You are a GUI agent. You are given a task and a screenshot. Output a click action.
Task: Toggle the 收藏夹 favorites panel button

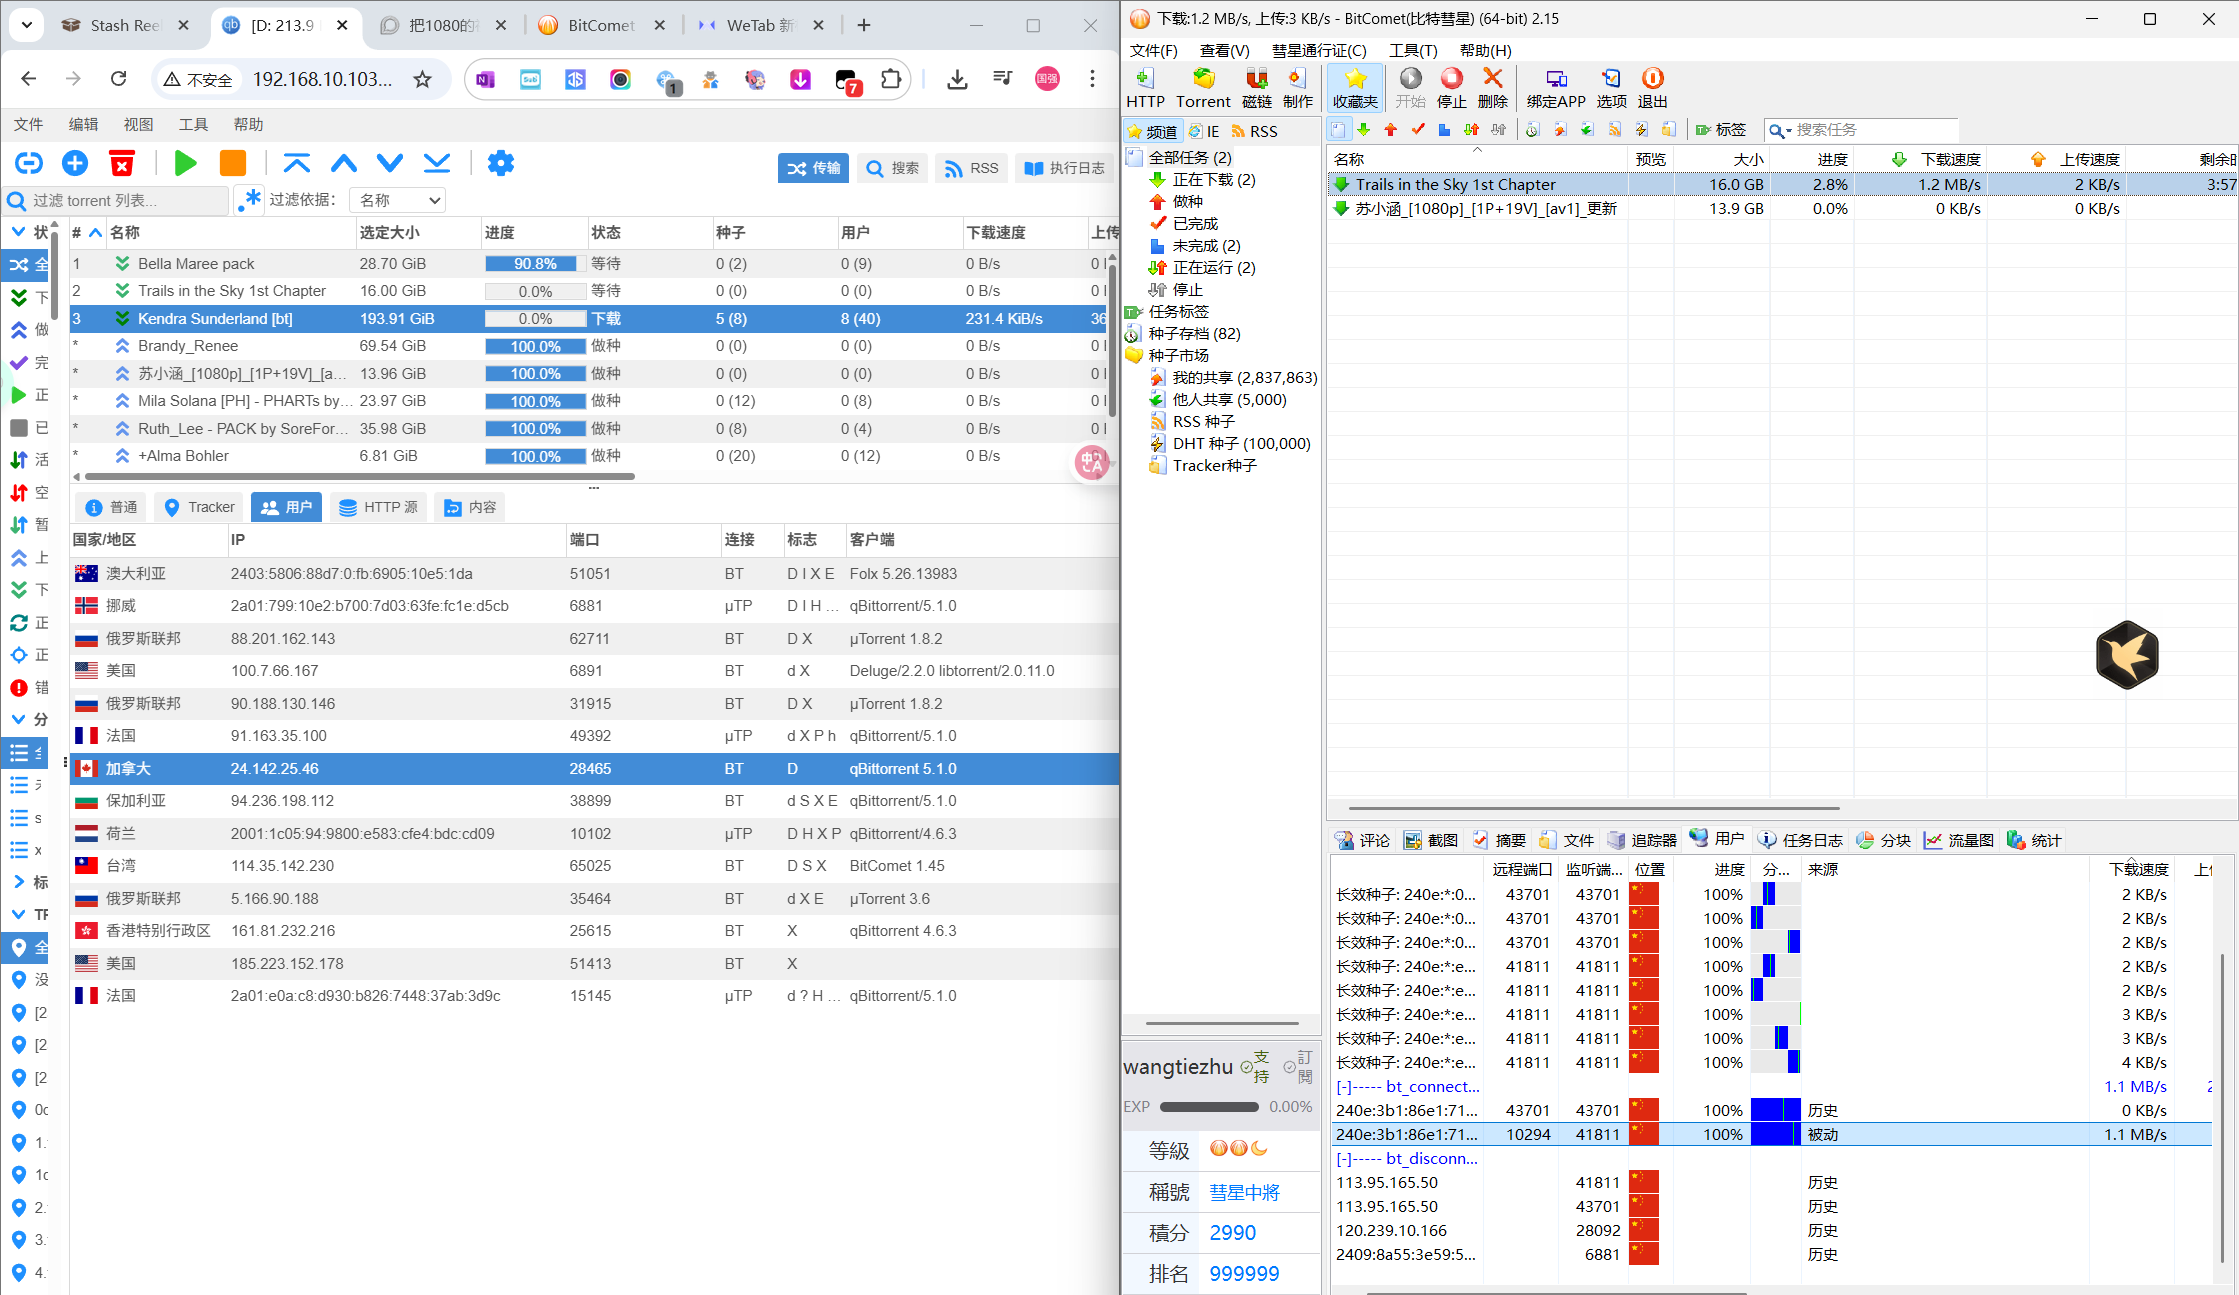pyautogui.click(x=1355, y=87)
